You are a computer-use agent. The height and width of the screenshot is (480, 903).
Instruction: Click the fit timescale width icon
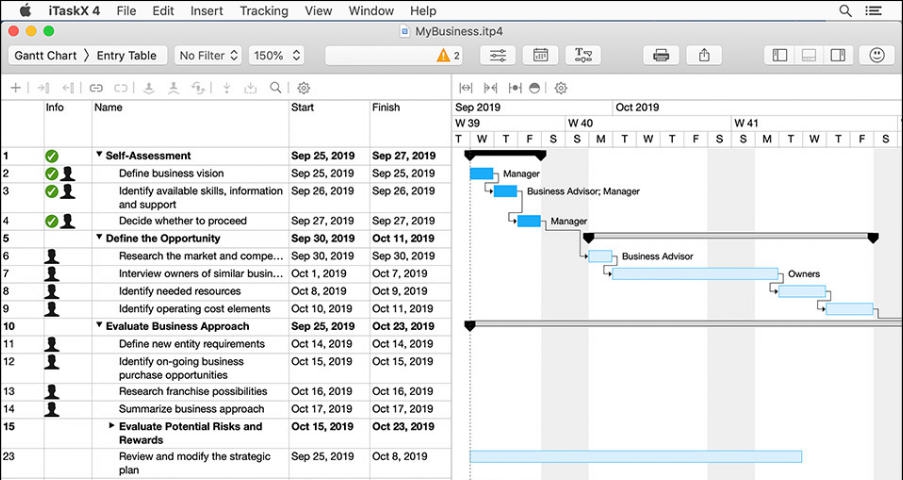point(466,88)
